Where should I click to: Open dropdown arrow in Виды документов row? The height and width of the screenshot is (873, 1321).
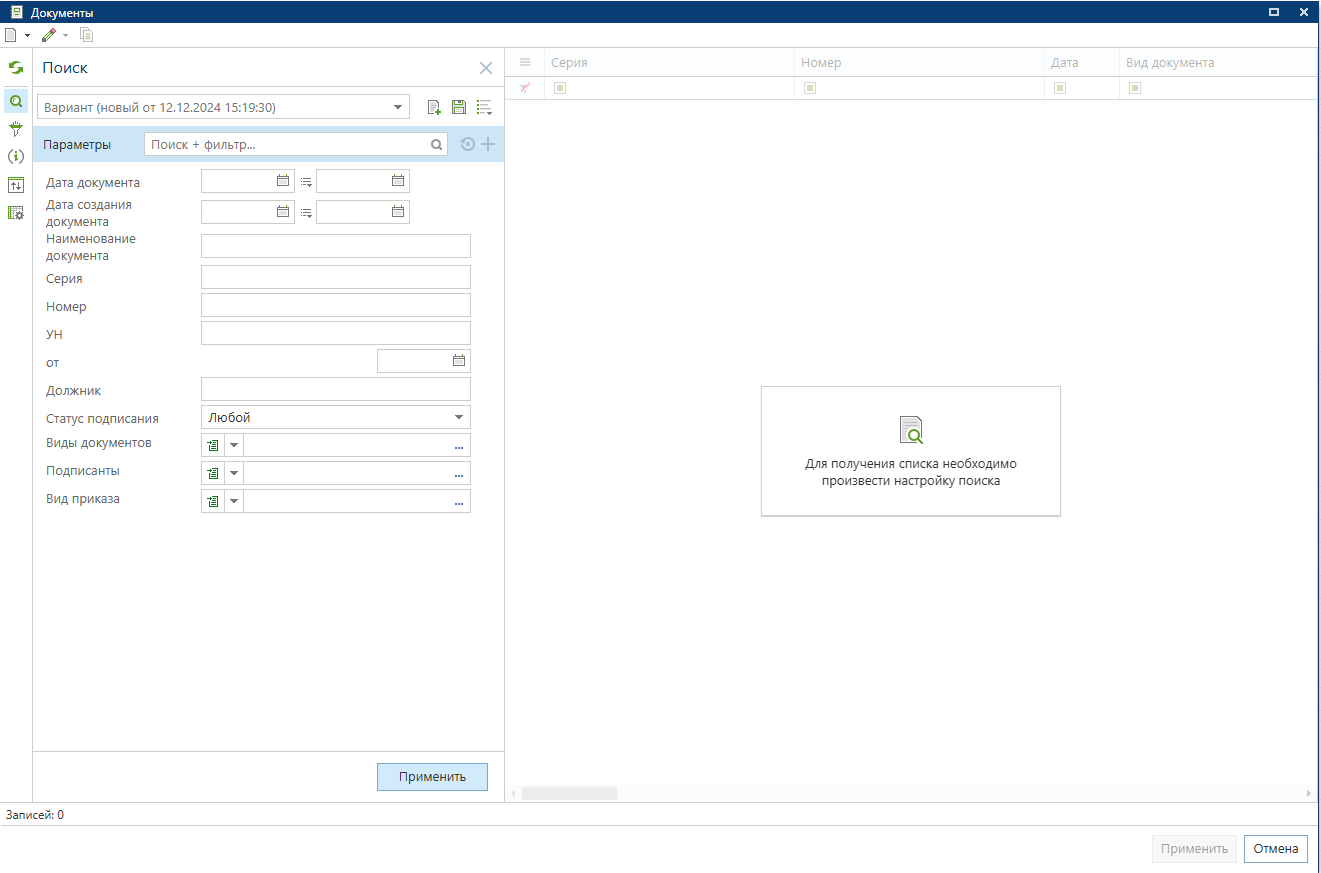[x=234, y=445]
